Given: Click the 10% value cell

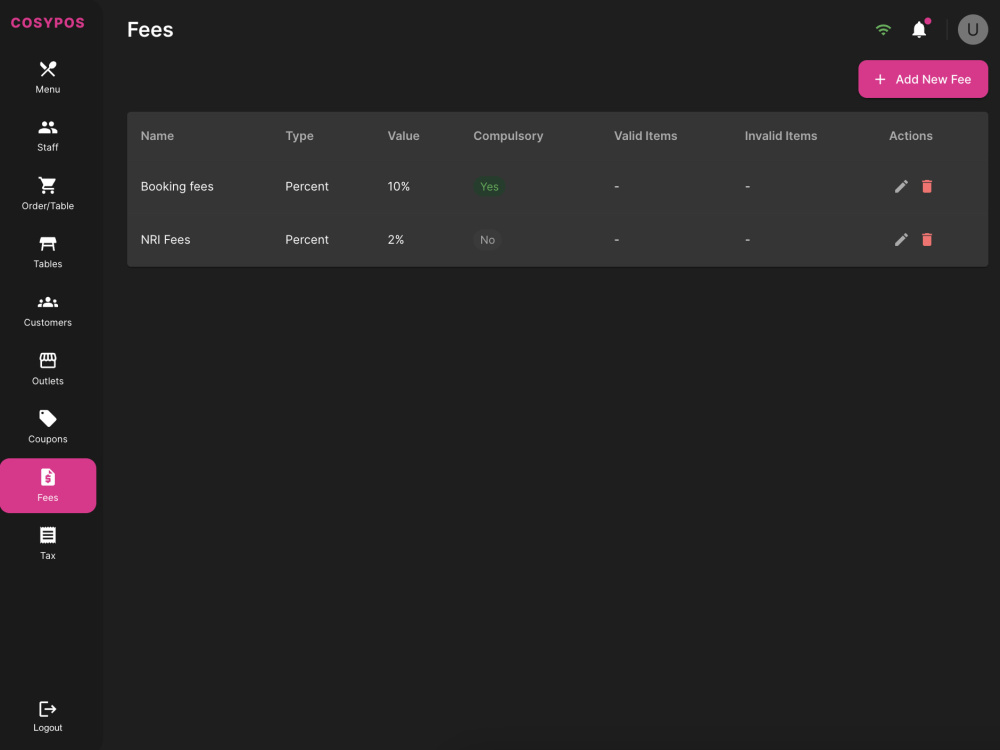Looking at the screenshot, I should coord(399,186).
